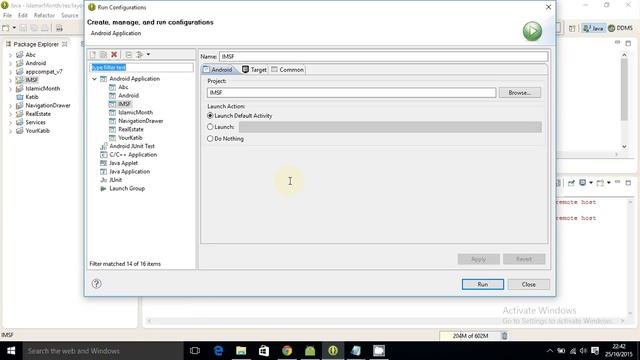640x360 pixels.
Task: Click the Apply button
Action: coord(478,259)
